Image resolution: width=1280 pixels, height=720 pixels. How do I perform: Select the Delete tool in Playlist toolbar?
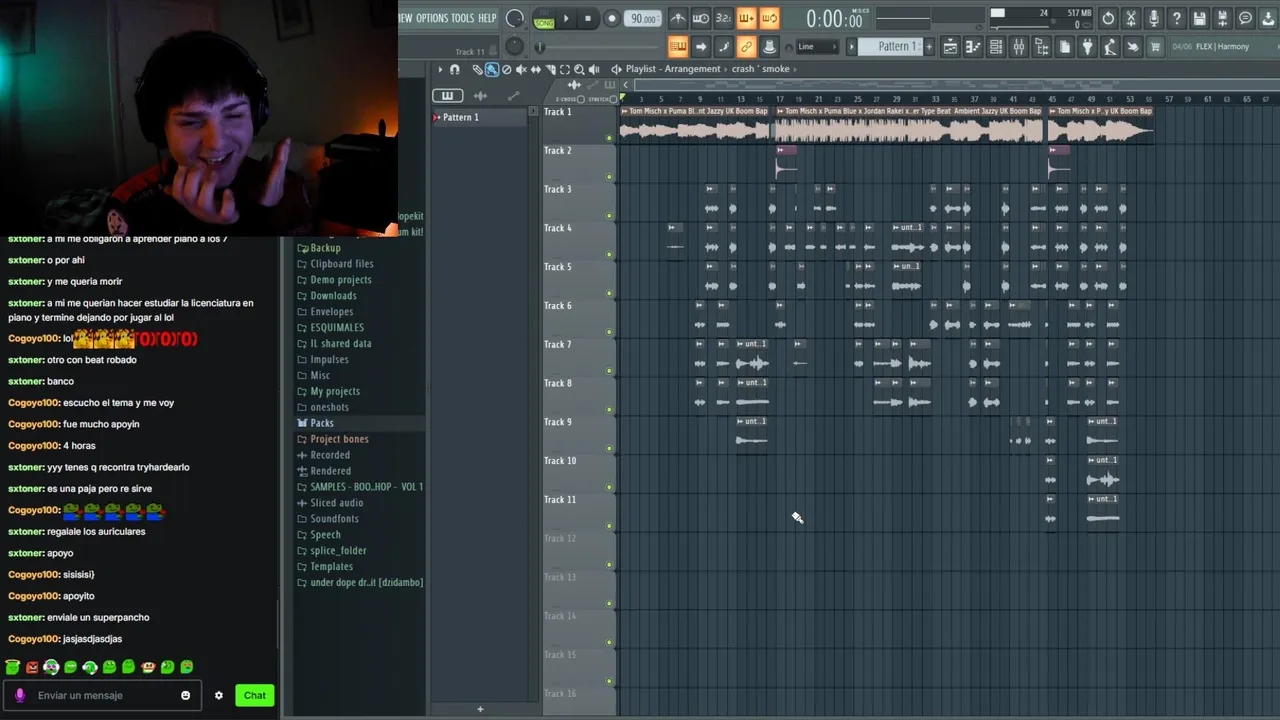507,69
